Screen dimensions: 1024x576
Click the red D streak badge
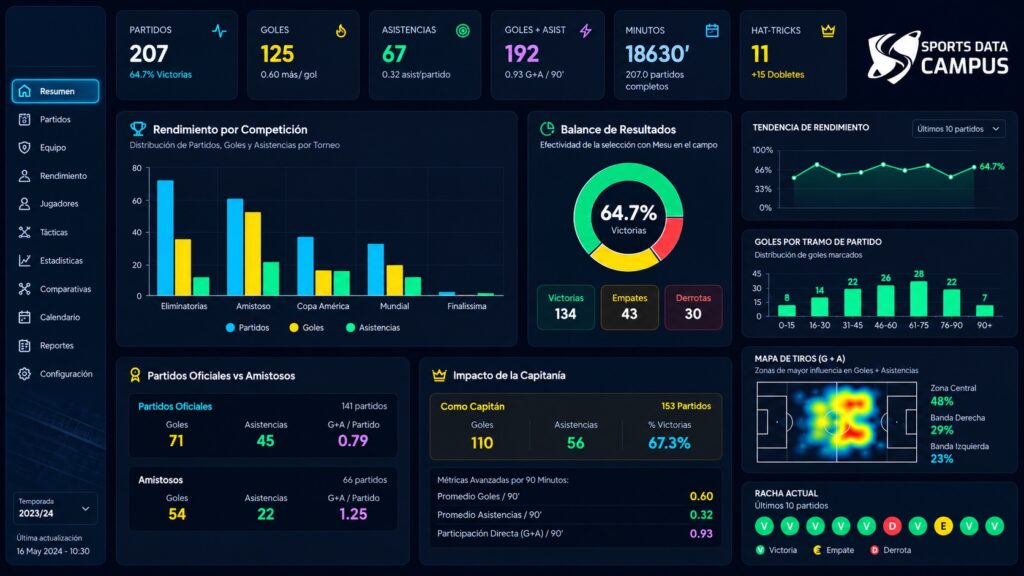(x=892, y=526)
